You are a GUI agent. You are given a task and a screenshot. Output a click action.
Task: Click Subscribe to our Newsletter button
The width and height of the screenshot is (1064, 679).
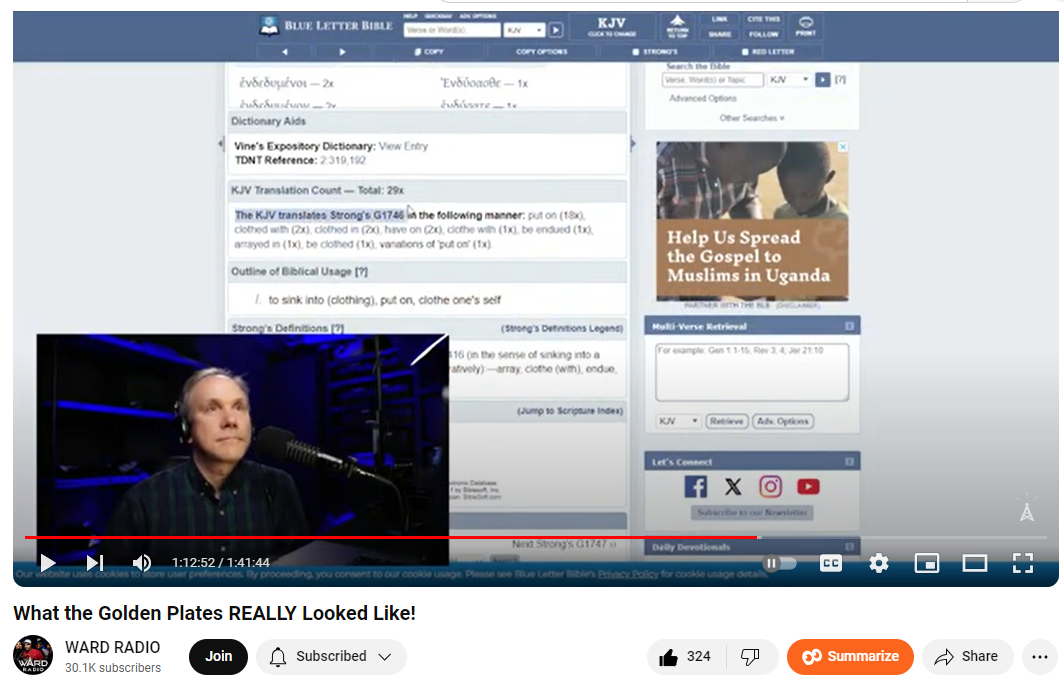point(752,512)
